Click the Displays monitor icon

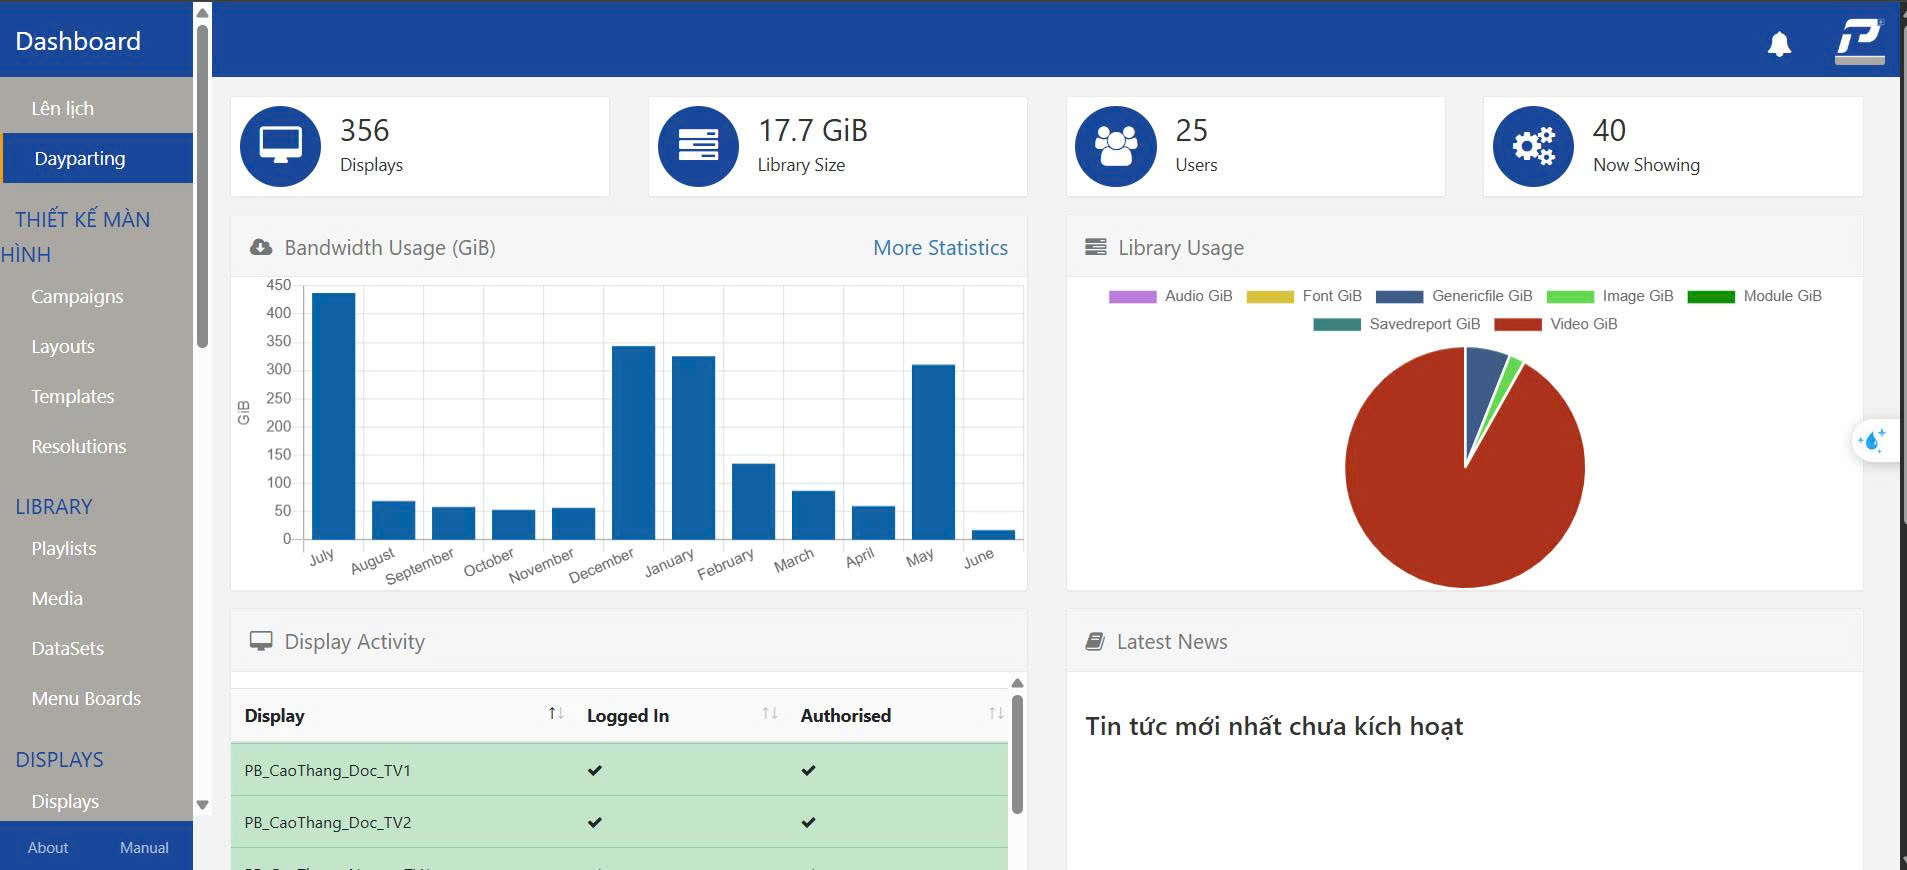pyautogui.click(x=280, y=146)
